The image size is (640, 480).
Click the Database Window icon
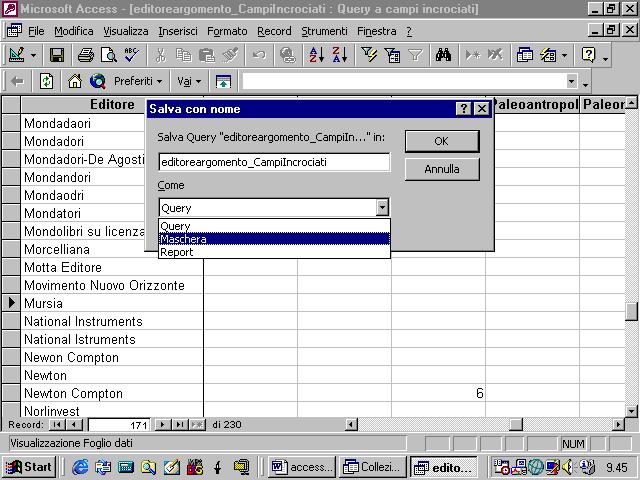[x=524, y=55]
